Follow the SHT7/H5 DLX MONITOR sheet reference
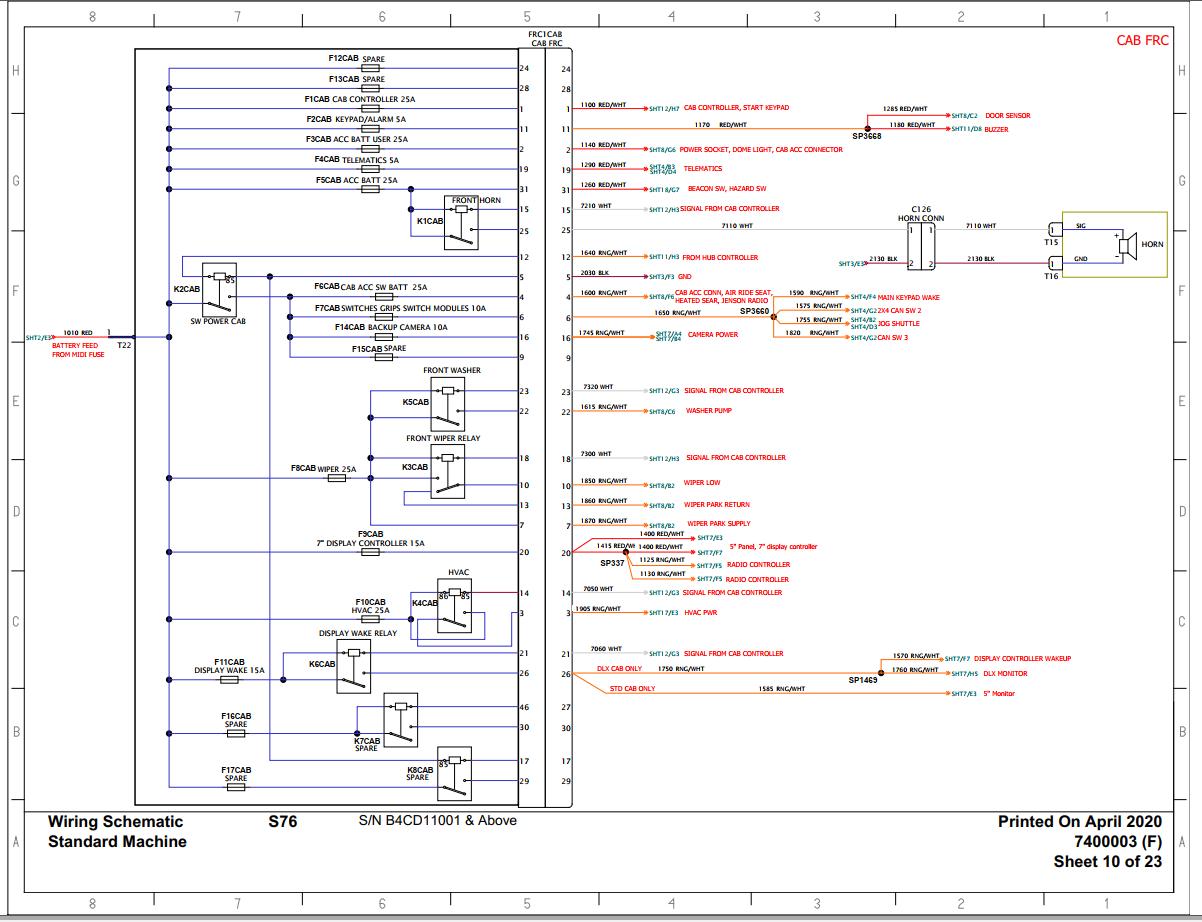 (965, 674)
